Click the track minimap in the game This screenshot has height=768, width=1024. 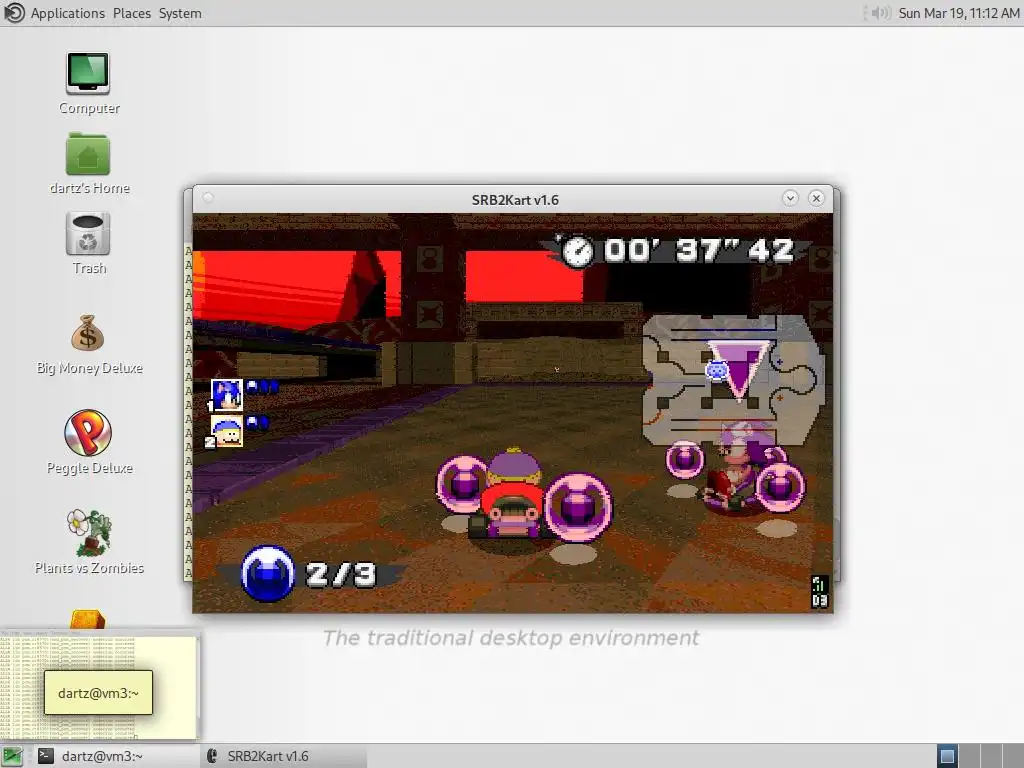(x=732, y=380)
